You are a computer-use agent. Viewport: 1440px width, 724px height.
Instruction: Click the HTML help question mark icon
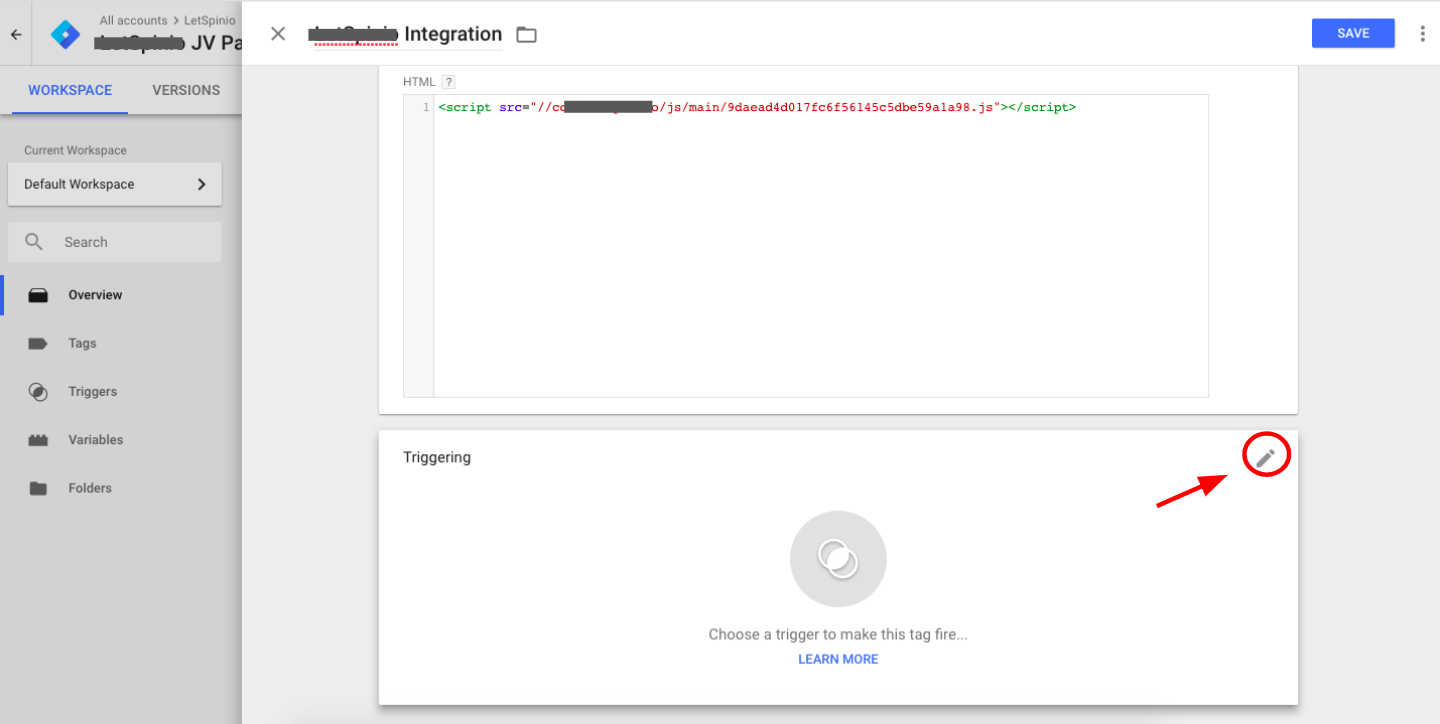click(449, 82)
